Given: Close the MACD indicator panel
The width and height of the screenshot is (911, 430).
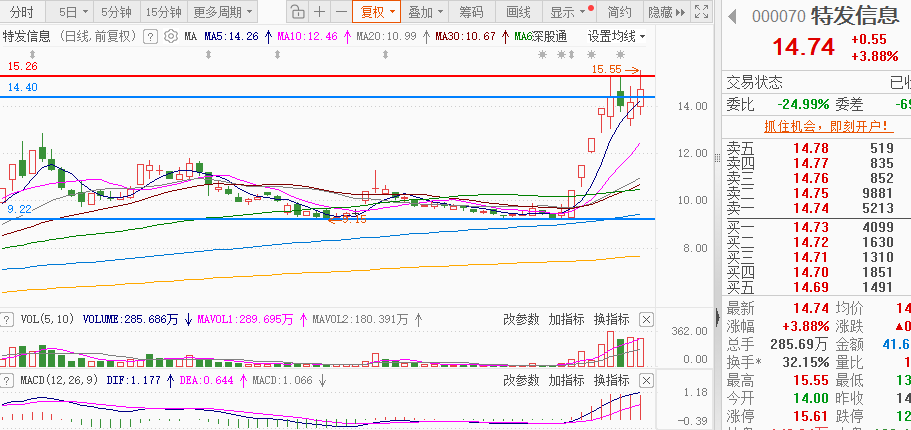Looking at the screenshot, I should click(x=646, y=381).
